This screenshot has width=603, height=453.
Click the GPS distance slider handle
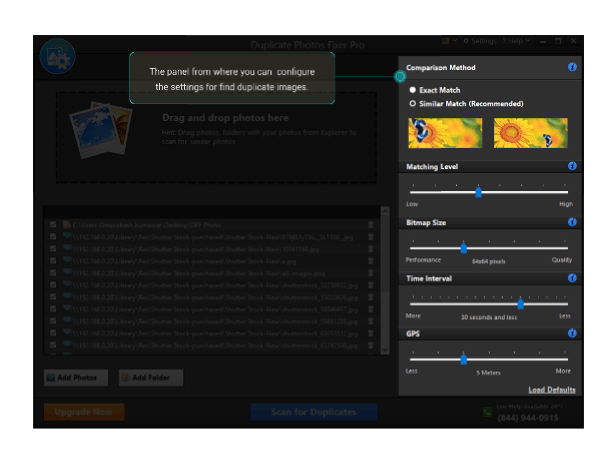click(x=463, y=359)
